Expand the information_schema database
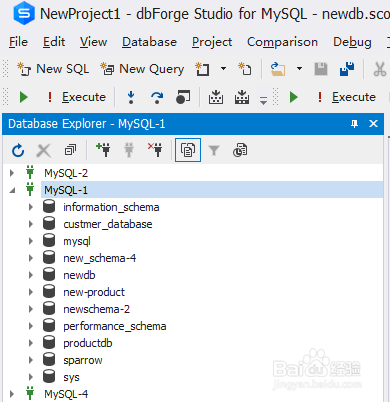The image size is (390, 402). pyautogui.click(x=31, y=207)
